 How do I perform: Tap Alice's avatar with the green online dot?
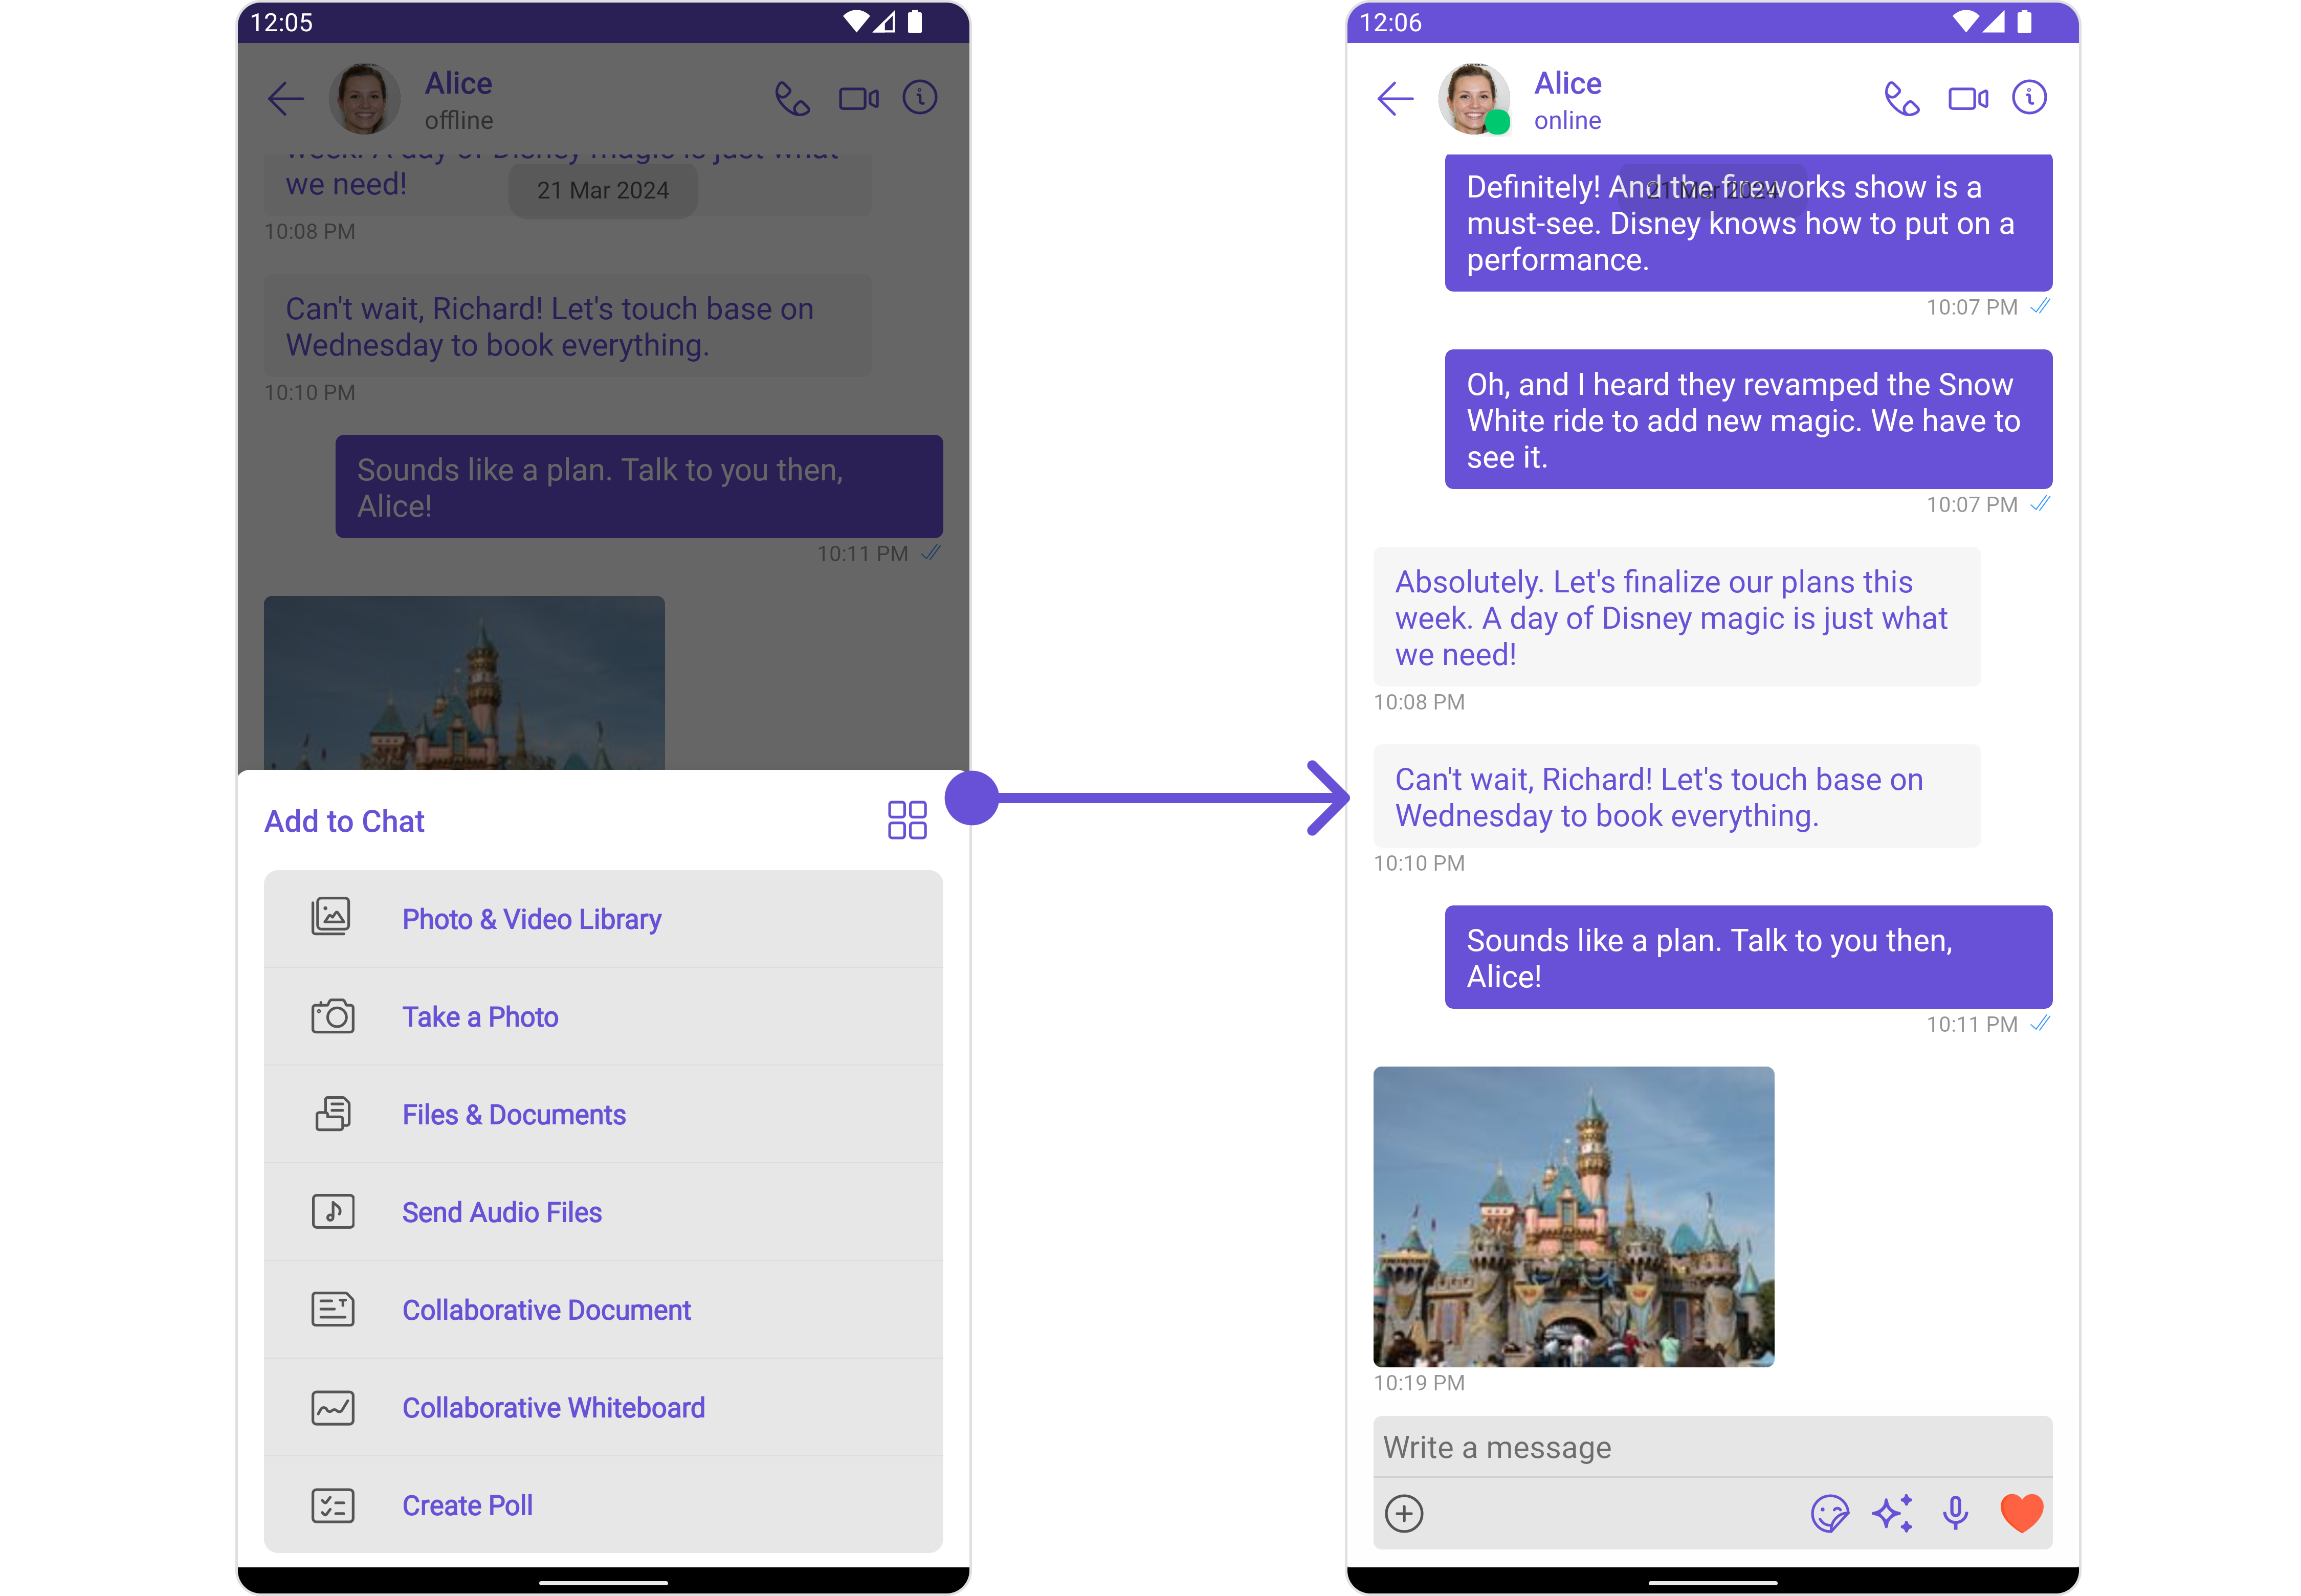pos(1473,99)
